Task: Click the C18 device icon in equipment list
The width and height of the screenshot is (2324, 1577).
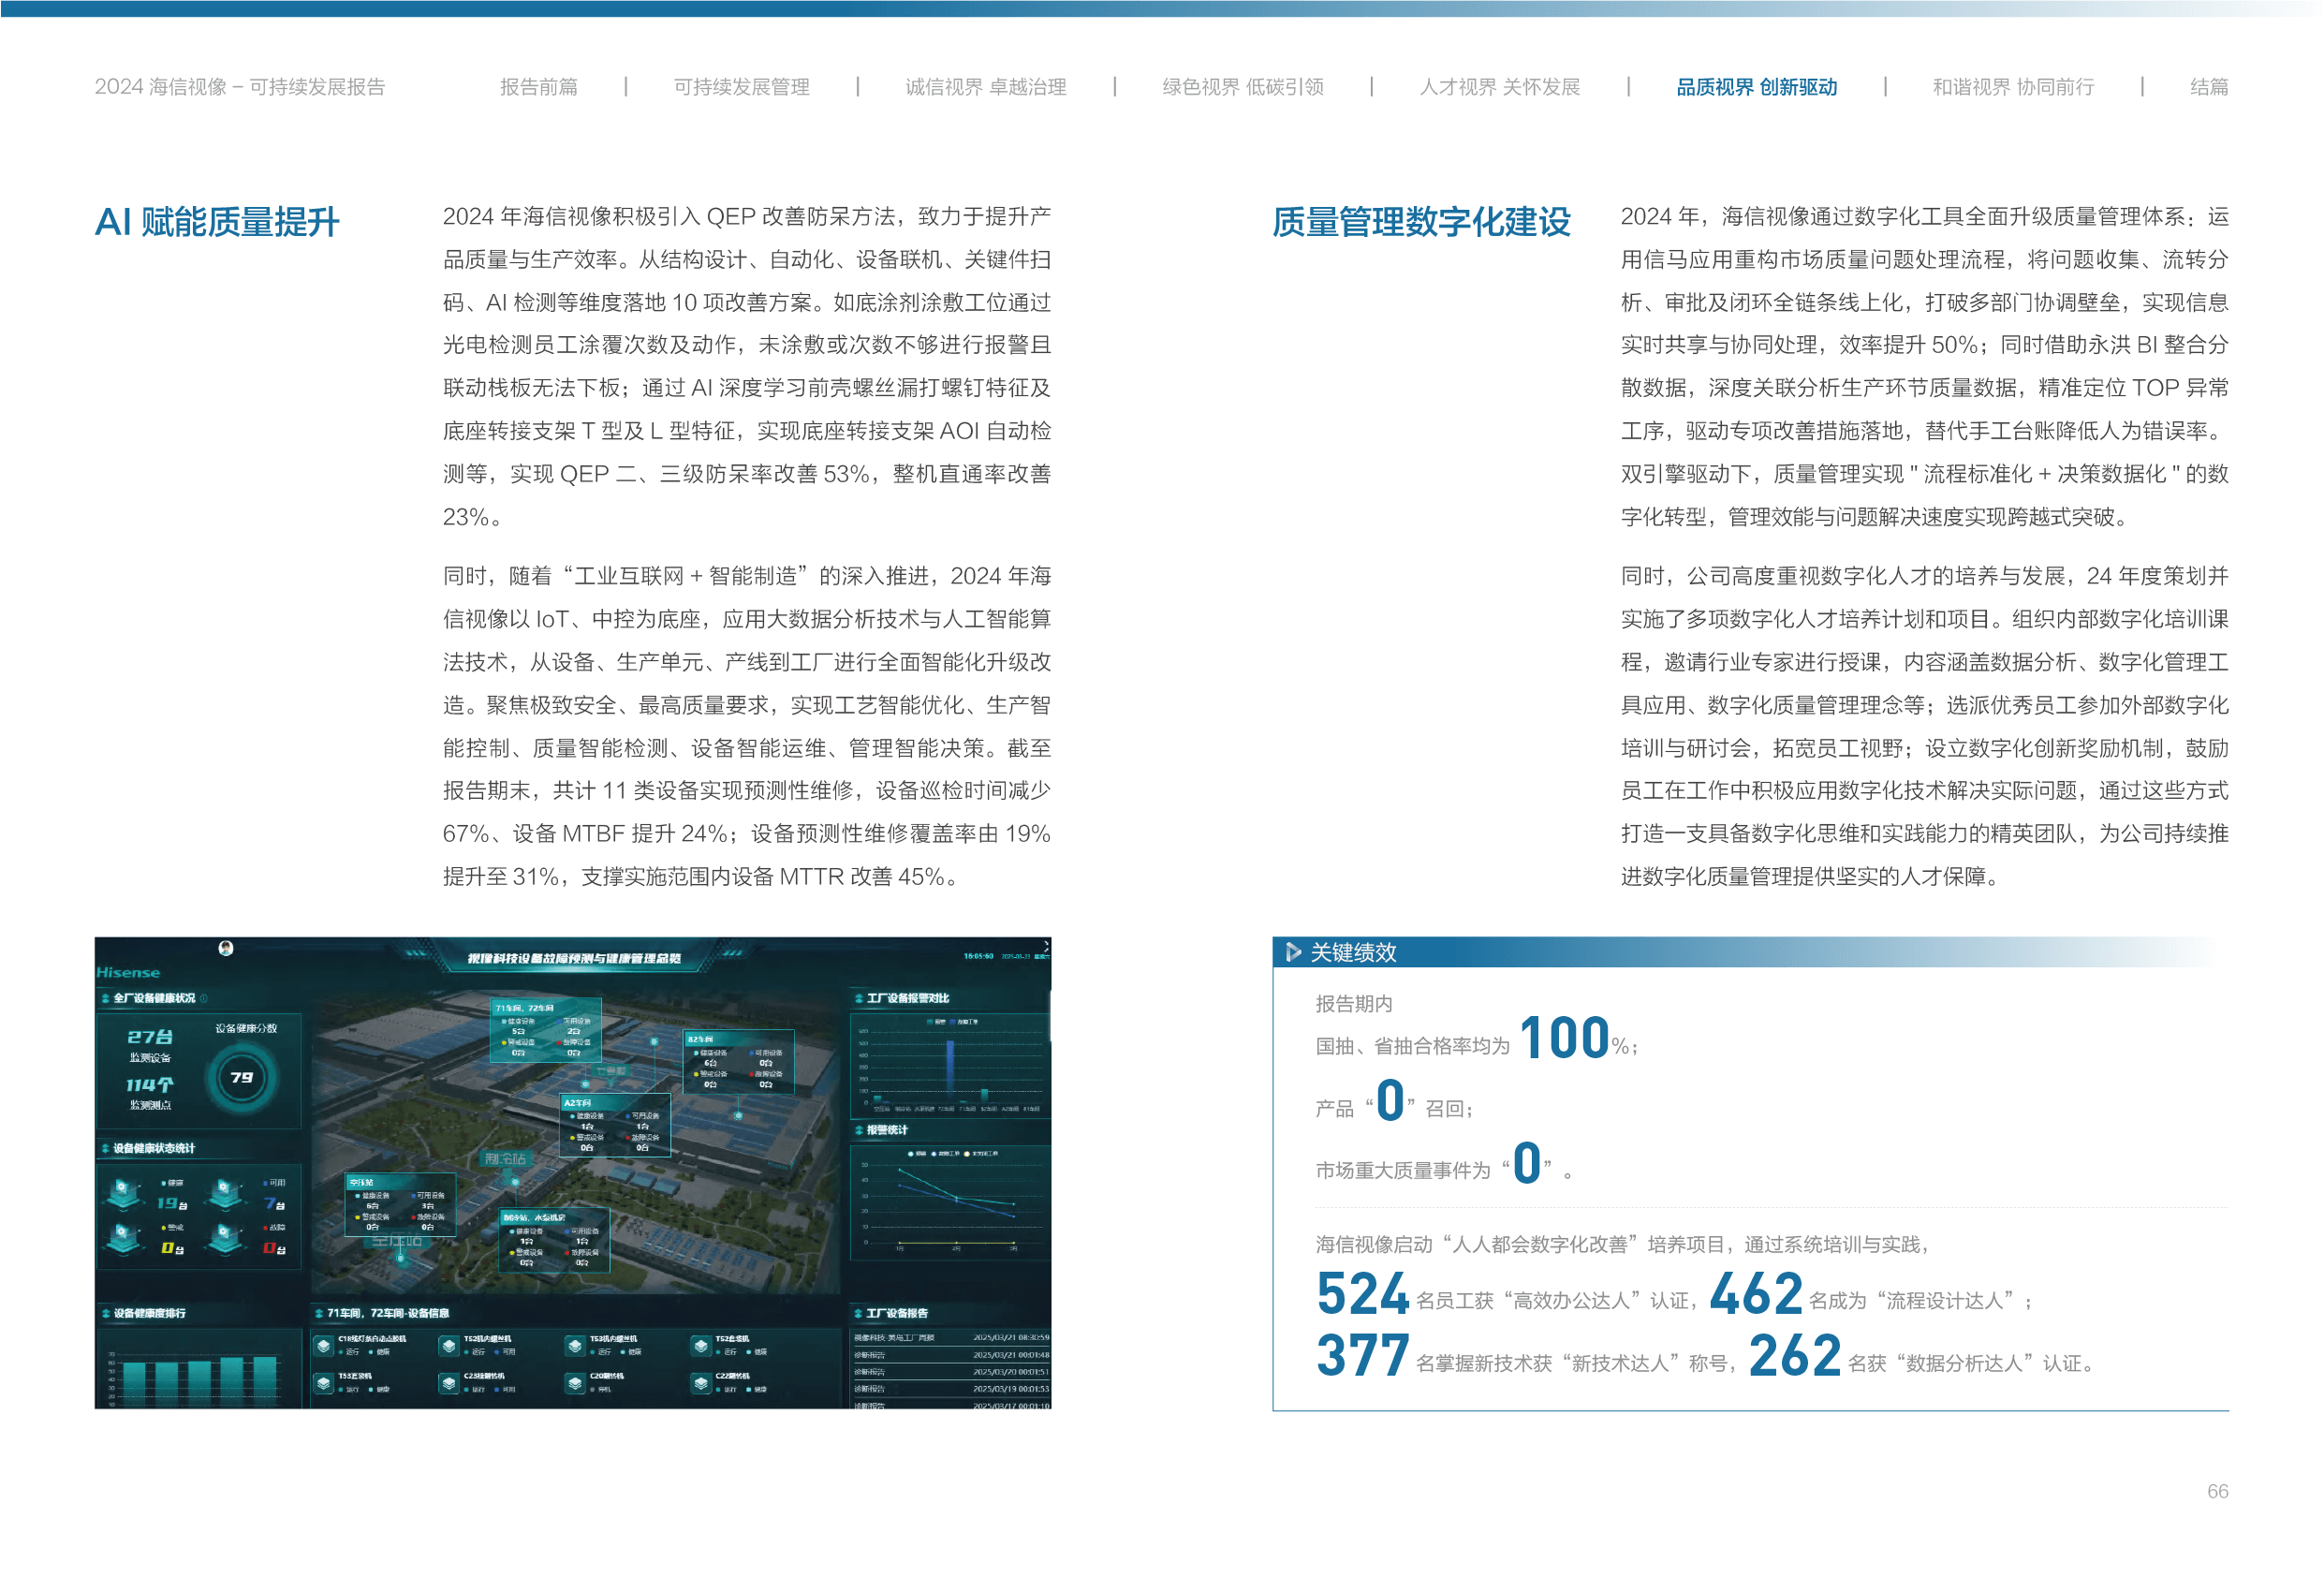Action: coord(324,1346)
